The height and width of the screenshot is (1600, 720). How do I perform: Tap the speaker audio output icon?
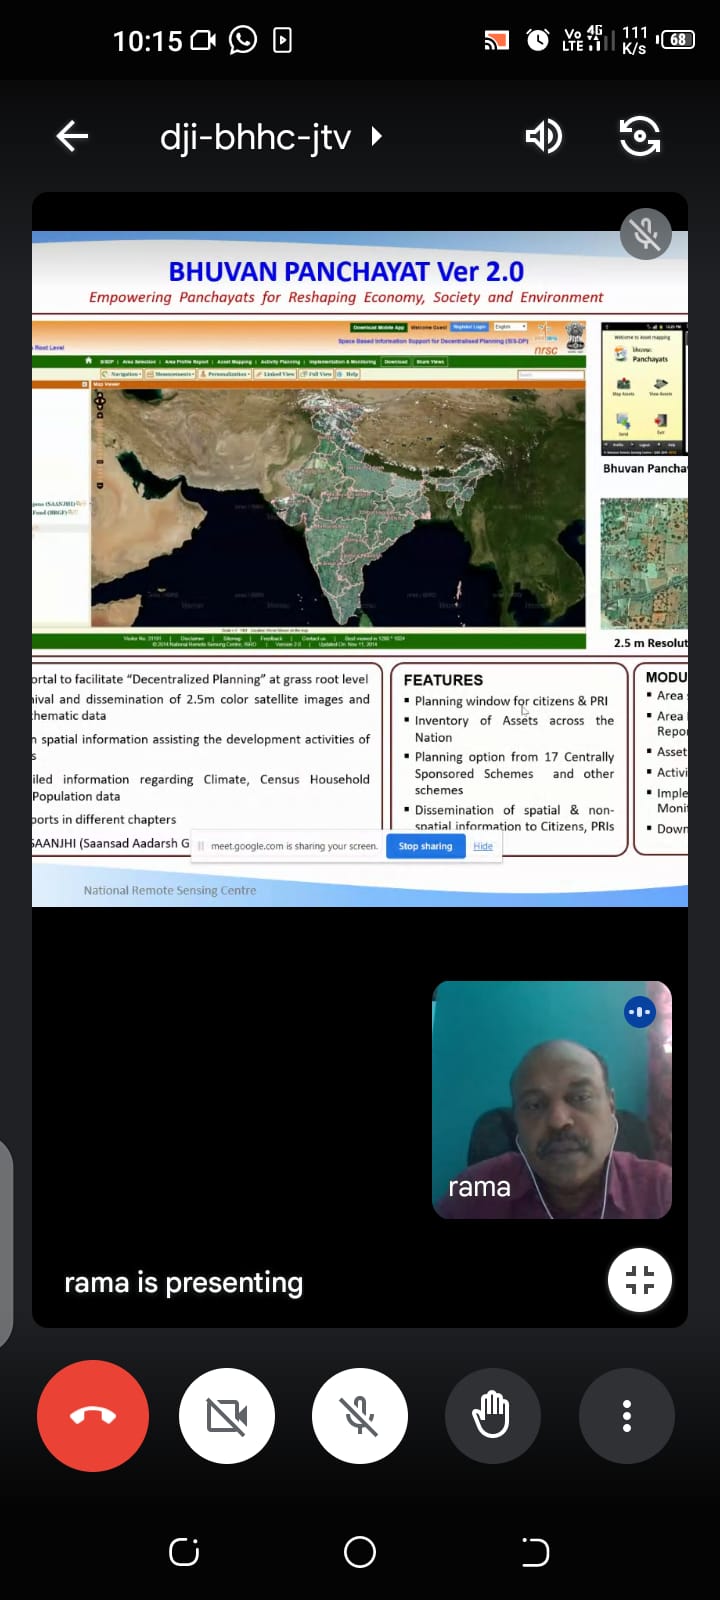coord(543,136)
